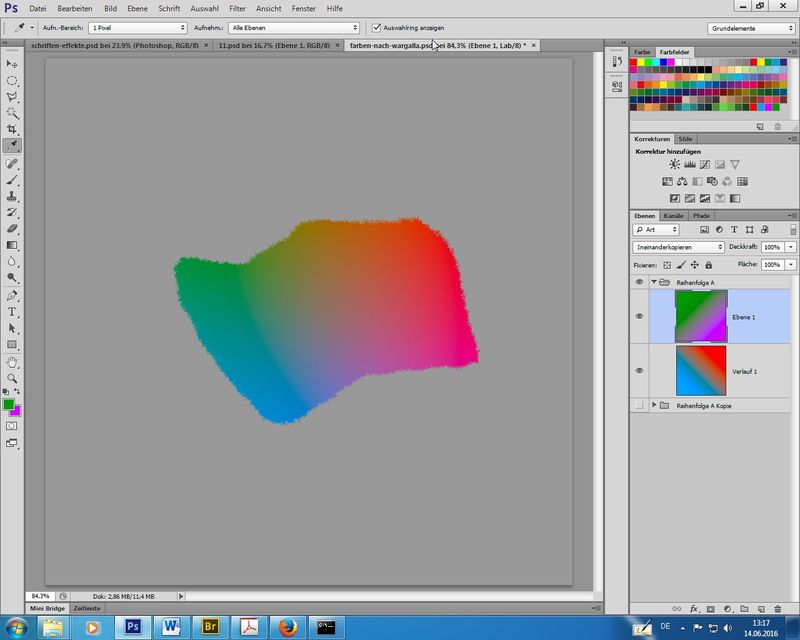Expand the Reihenfolge A Kopie group
This screenshot has width=800, height=640.
(654, 405)
